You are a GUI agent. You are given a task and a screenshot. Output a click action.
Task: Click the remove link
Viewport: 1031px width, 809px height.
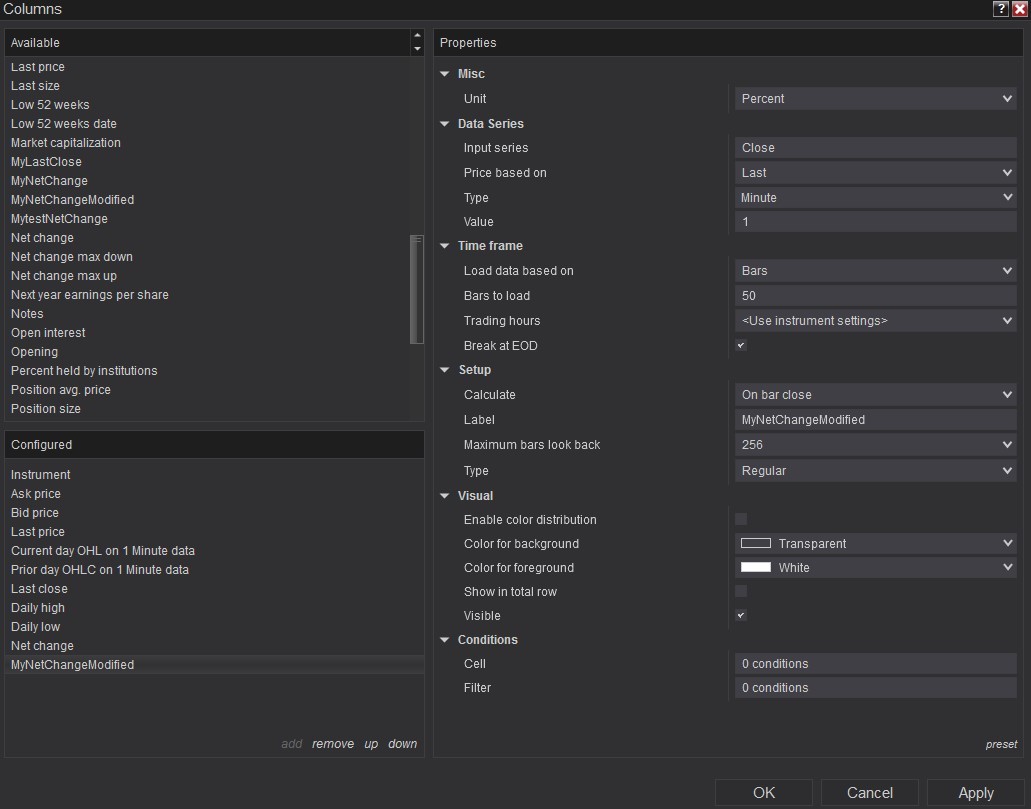pyautogui.click(x=332, y=744)
